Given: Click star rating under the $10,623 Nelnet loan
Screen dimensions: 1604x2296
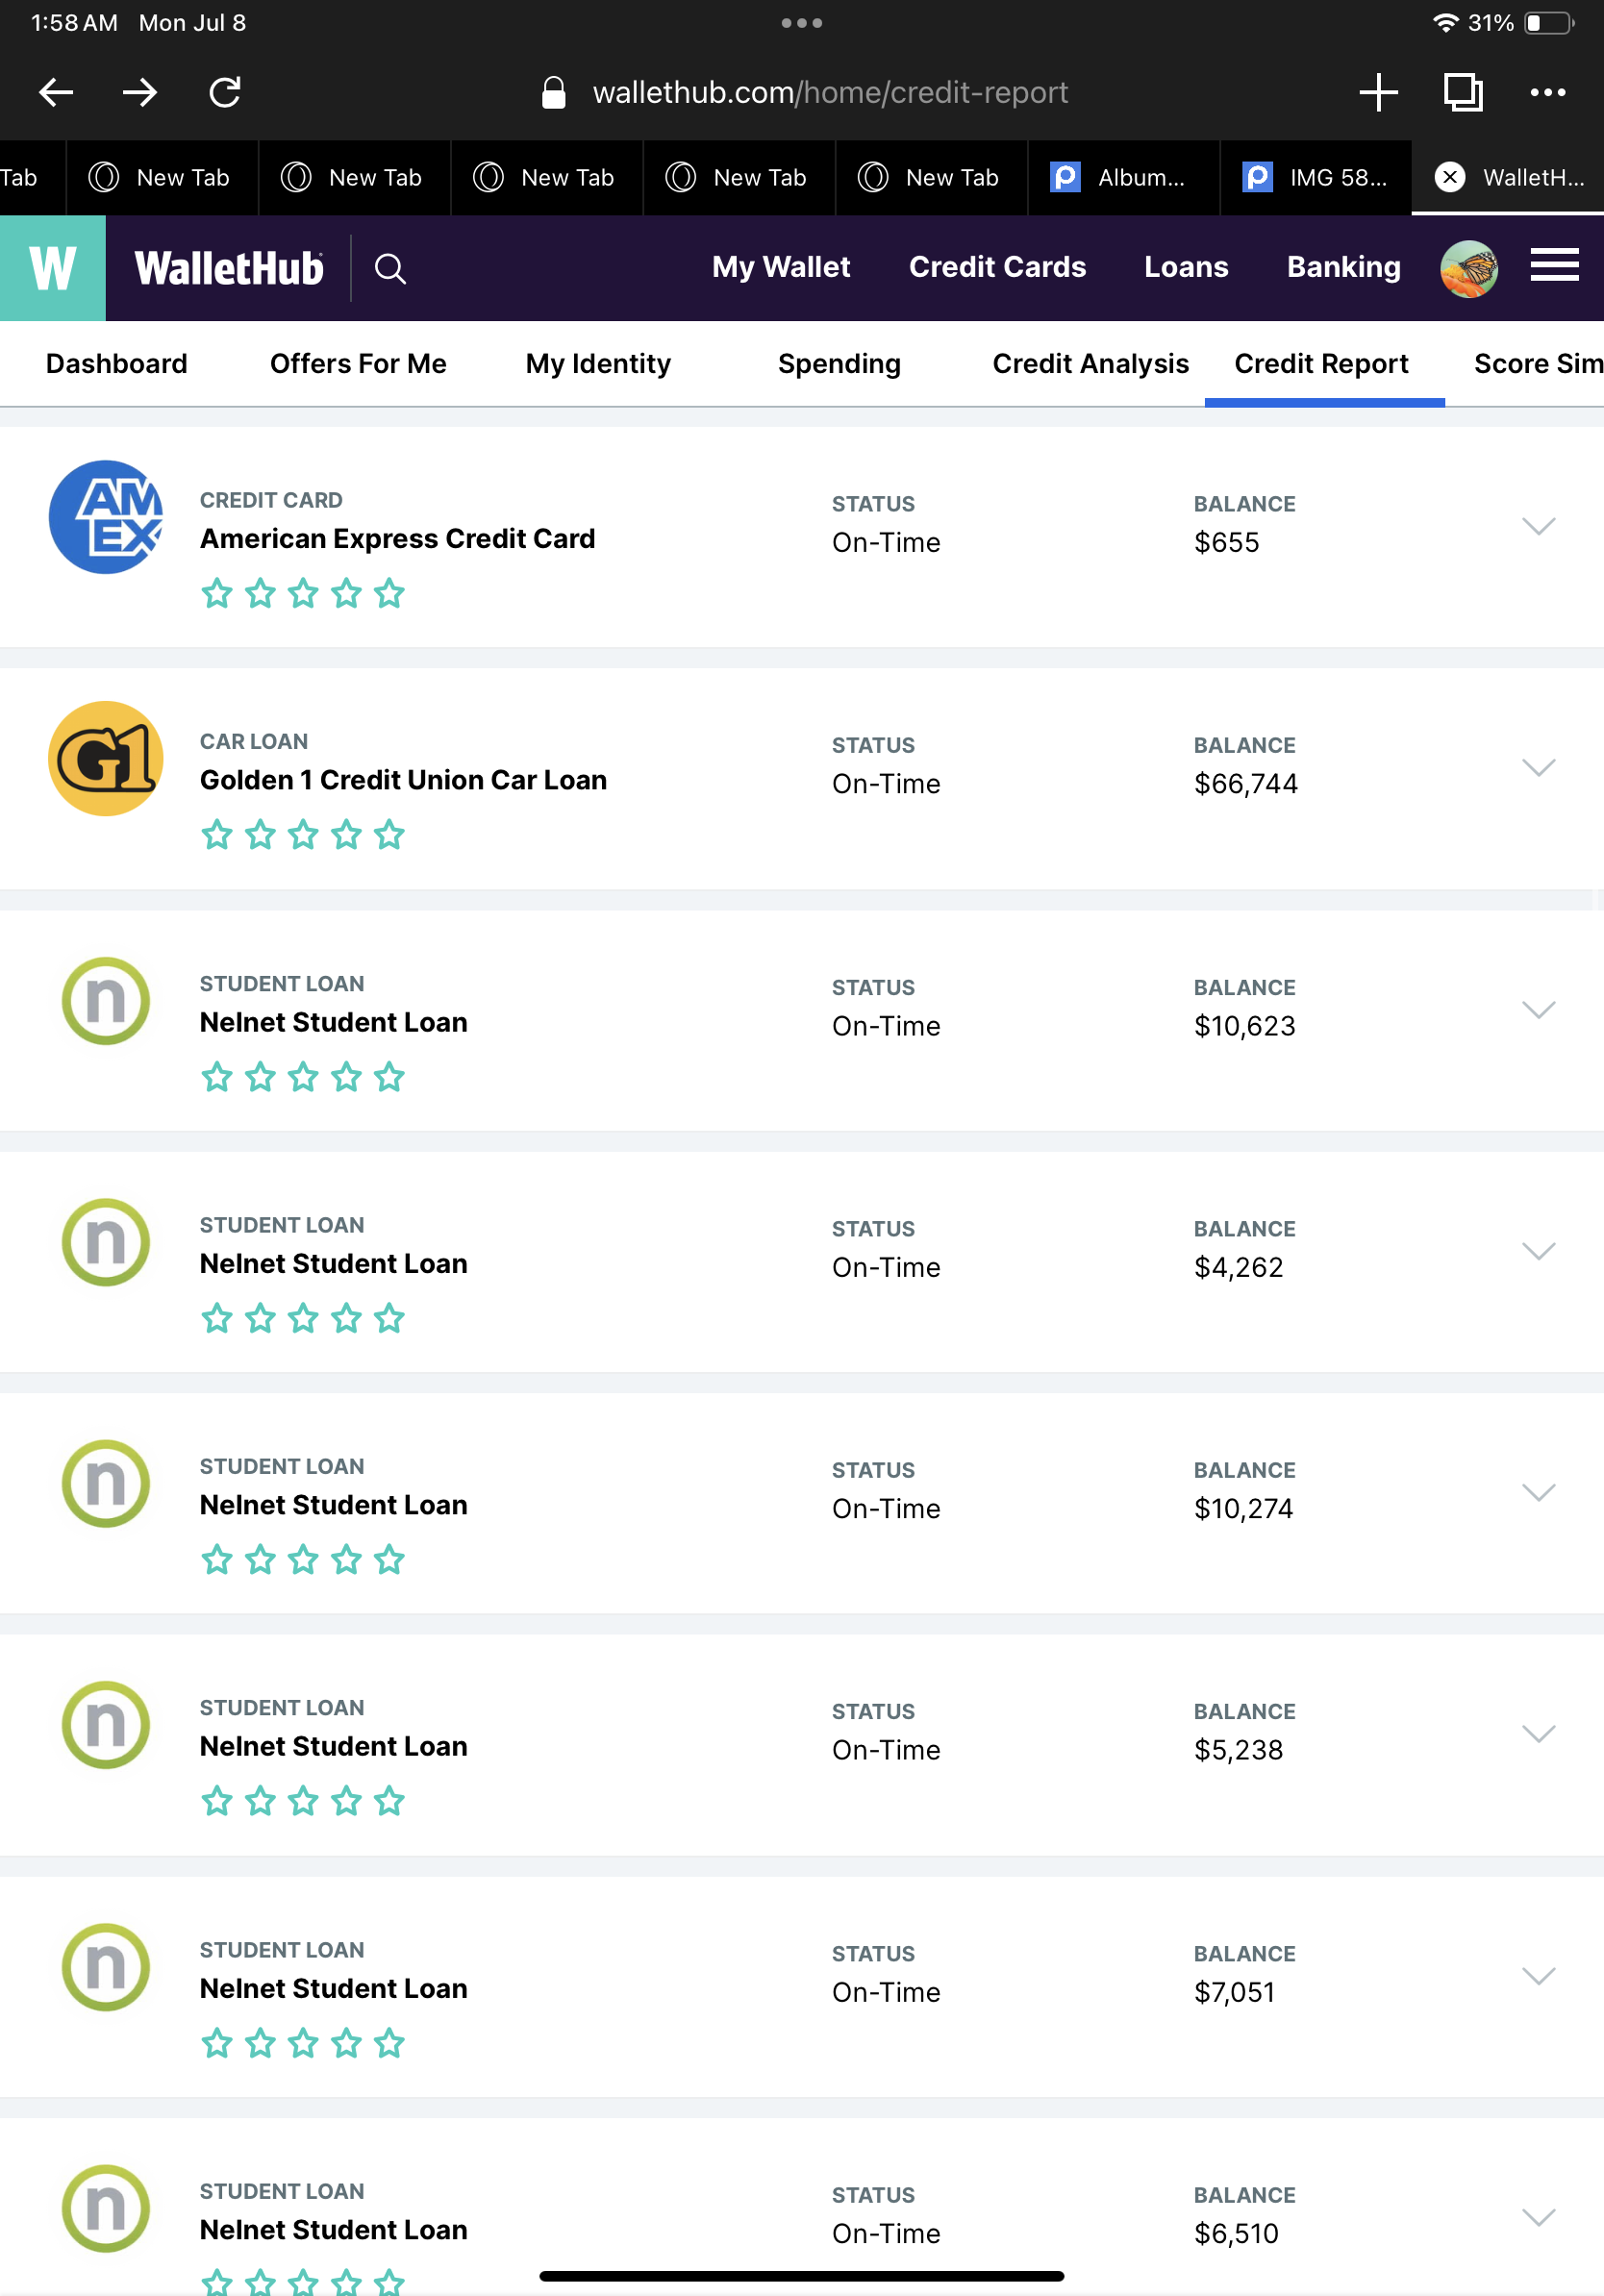Looking at the screenshot, I should [x=303, y=1077].
